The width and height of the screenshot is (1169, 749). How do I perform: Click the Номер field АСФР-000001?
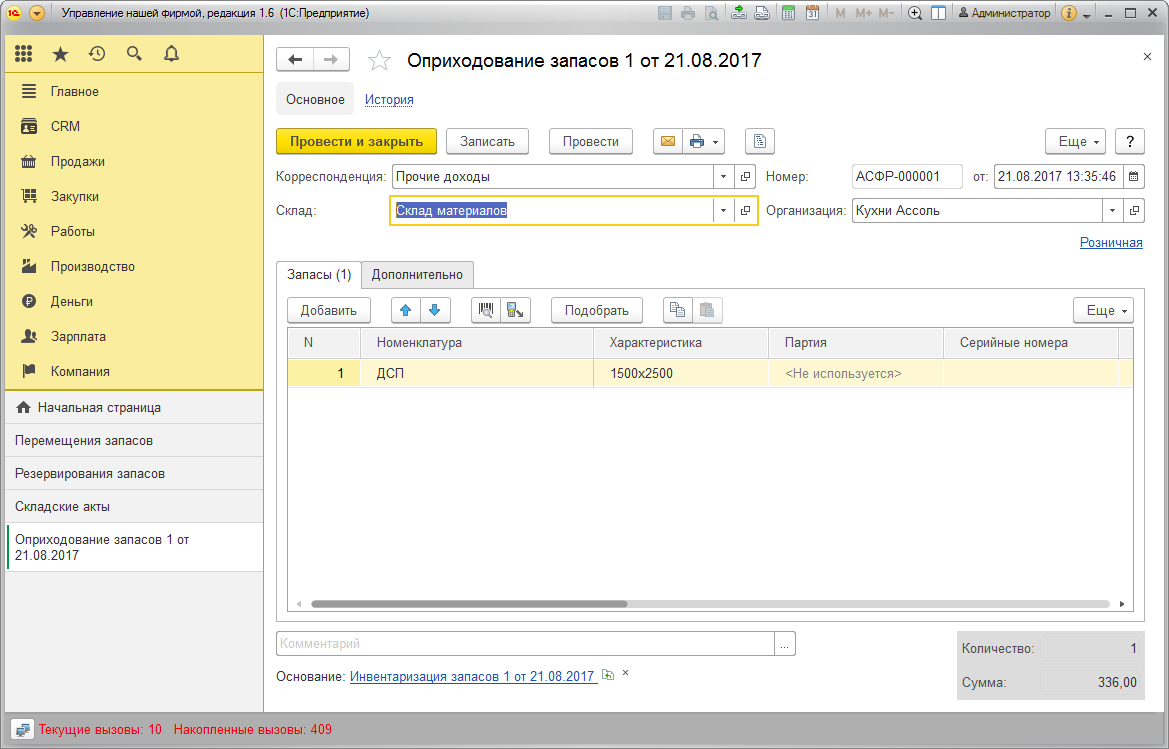coord(907,177)
